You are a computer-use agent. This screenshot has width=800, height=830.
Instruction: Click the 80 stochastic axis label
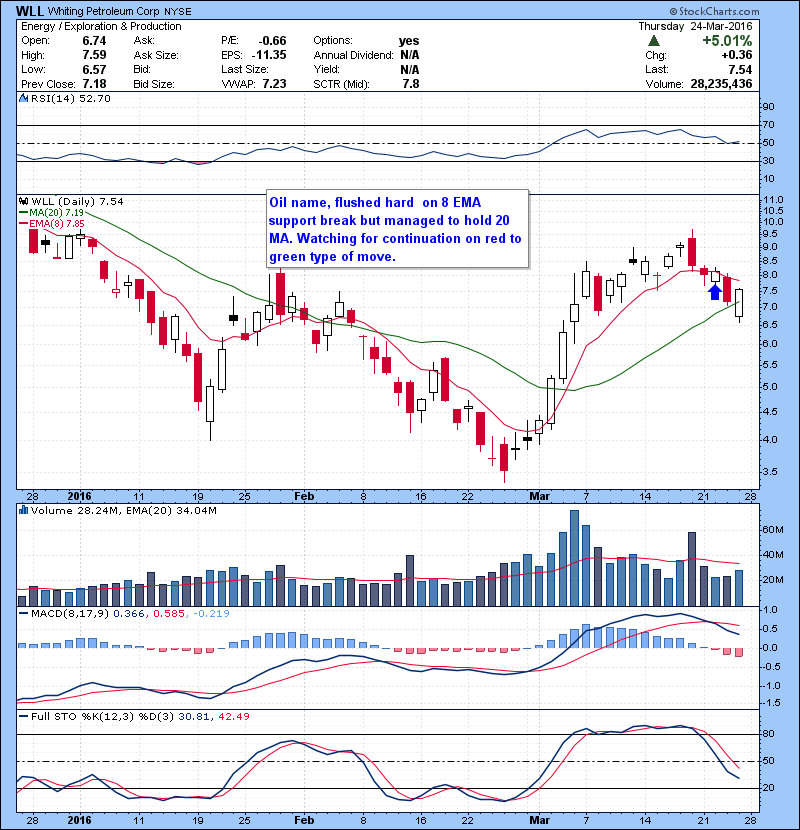pos(768,734)
